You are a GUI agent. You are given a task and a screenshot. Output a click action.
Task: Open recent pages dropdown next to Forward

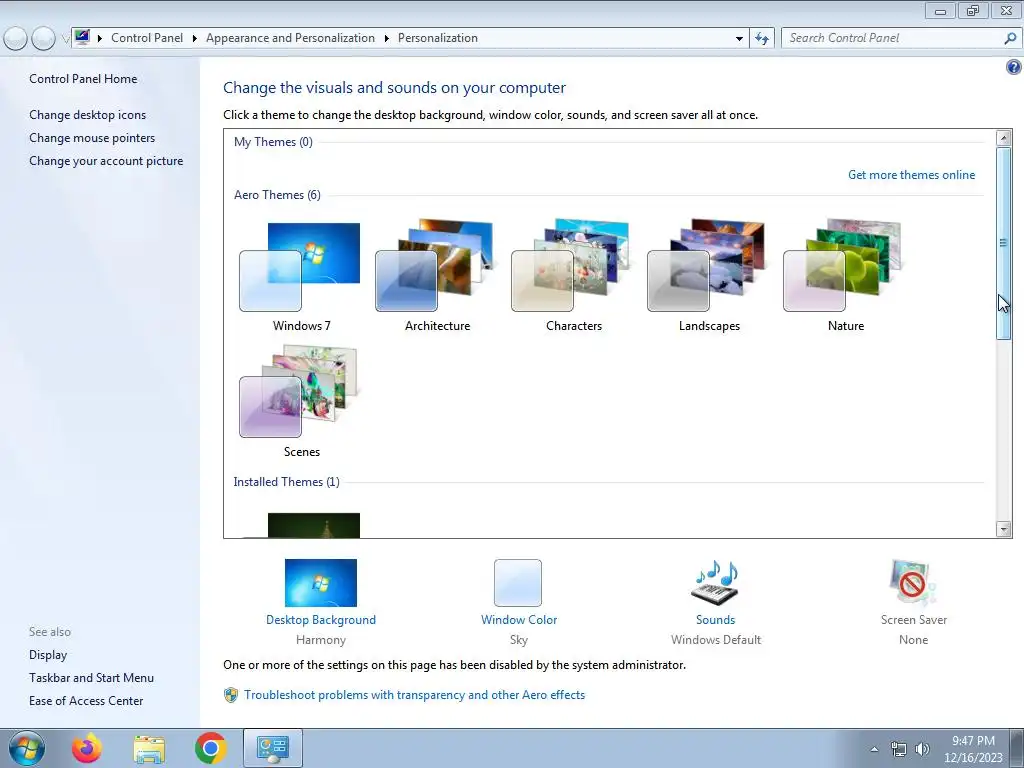65,39
